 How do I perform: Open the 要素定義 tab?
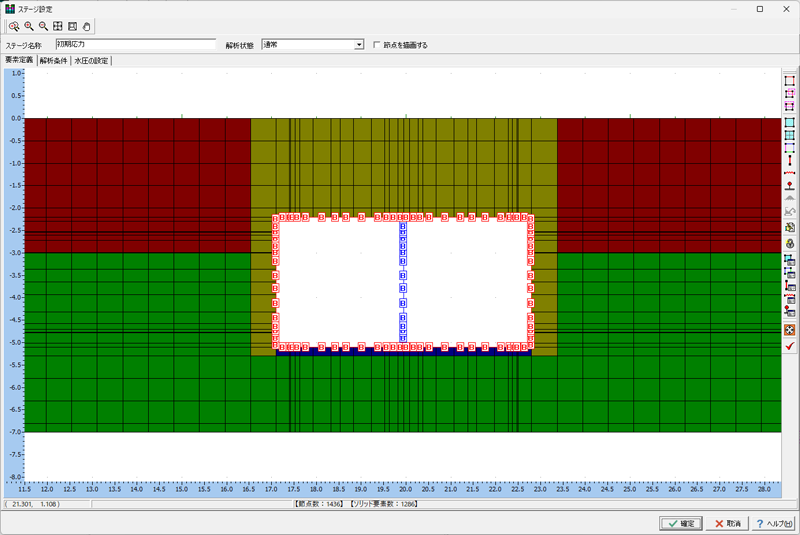pyautogui.click(x=19, y=60)
